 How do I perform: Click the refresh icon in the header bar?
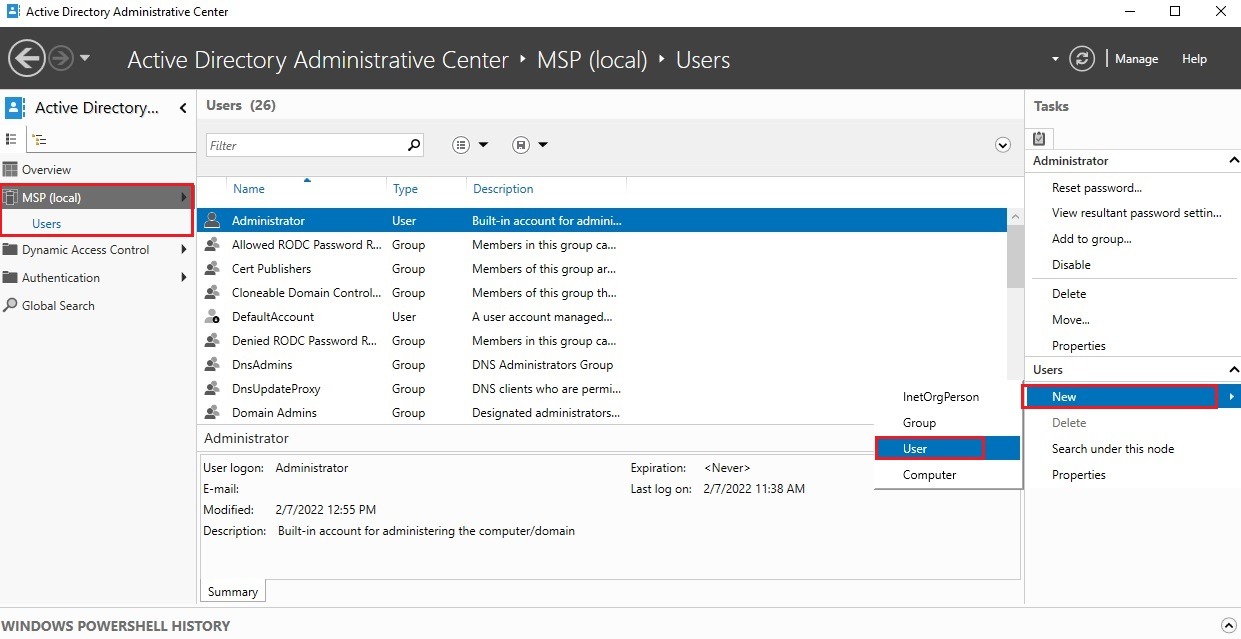pyautogui.click(x=1082, y=58)
